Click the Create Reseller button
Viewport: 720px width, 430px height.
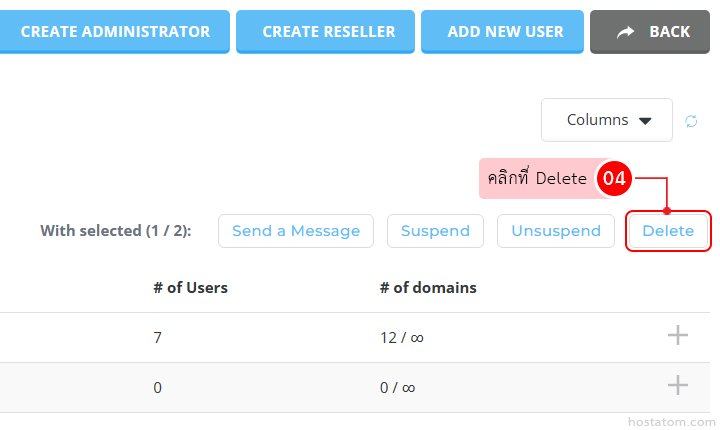[x=328, y=32]
